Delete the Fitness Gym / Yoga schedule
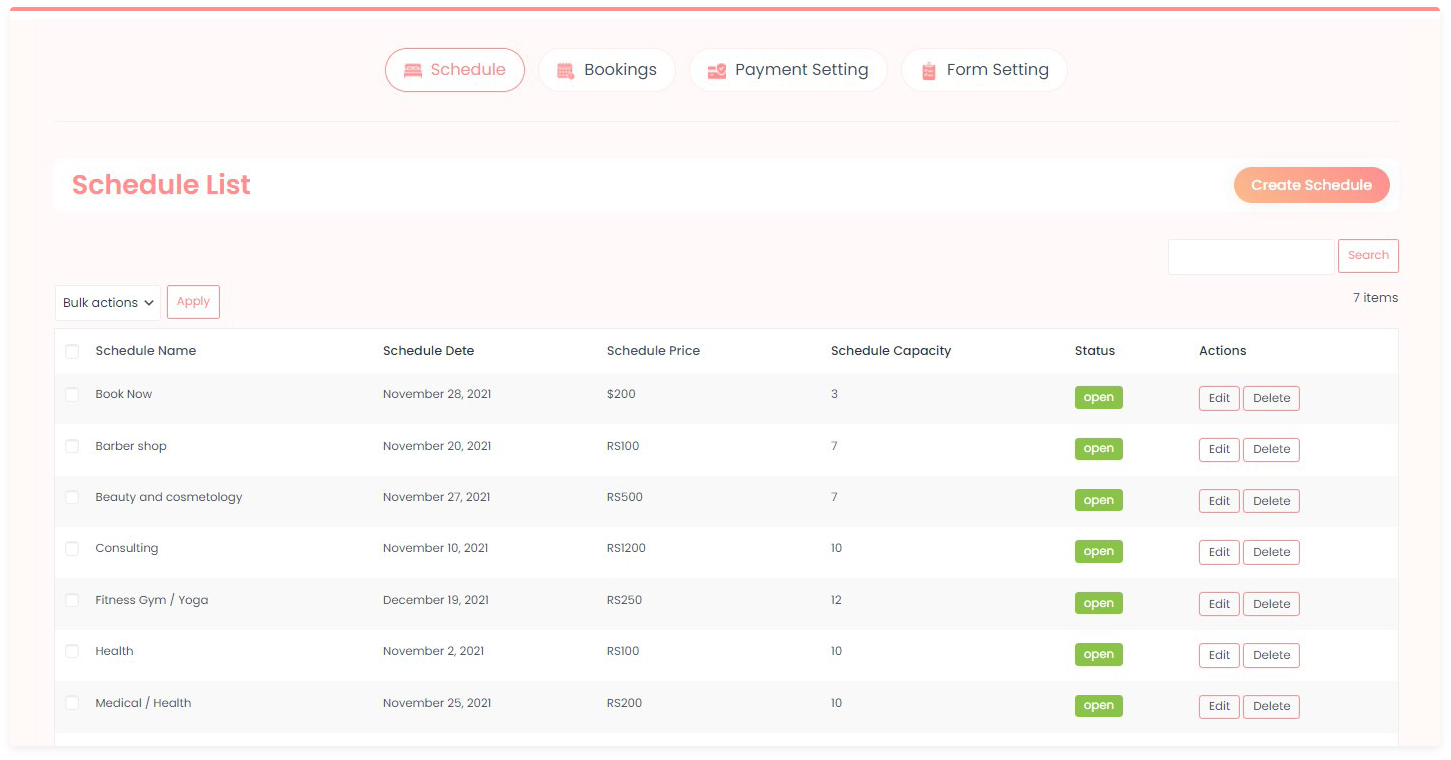1451x760 pixels. coord(1271,604)
